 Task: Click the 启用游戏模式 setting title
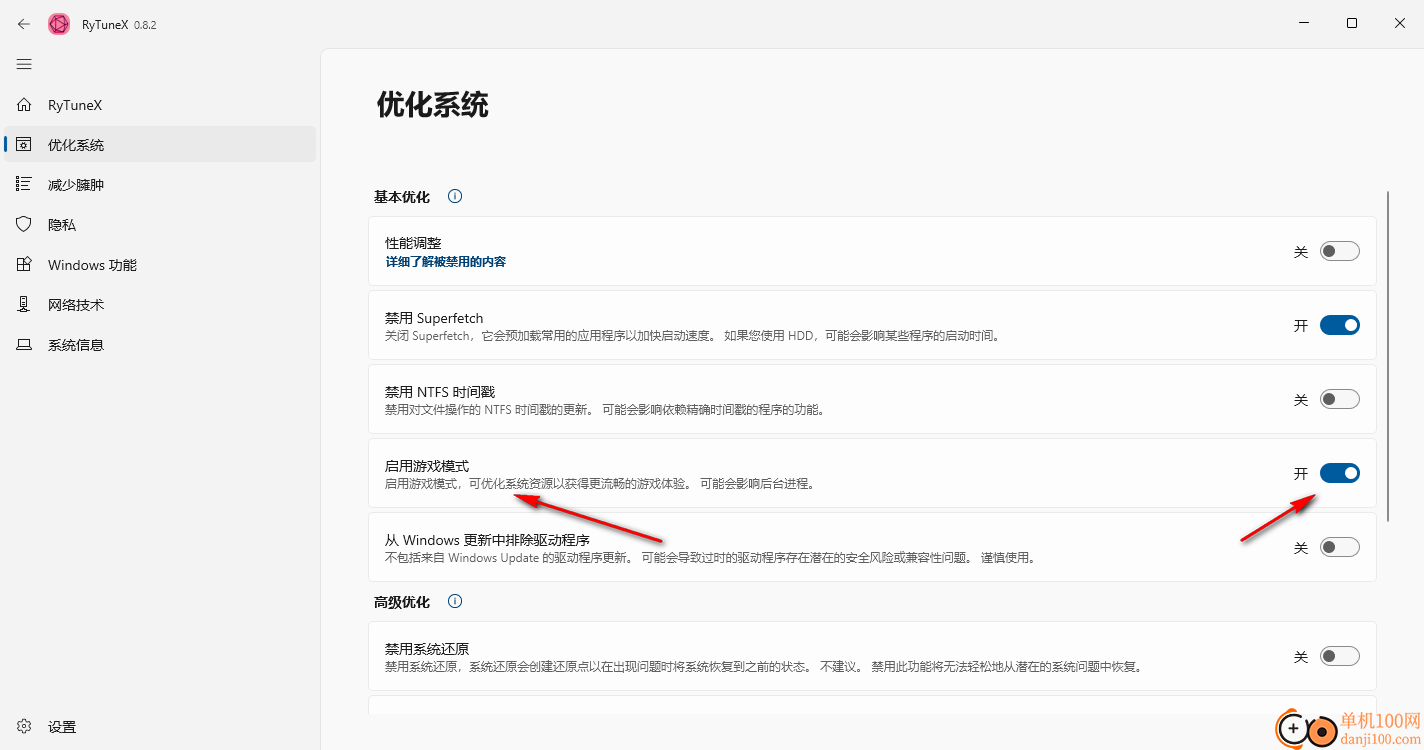point(427,466)
